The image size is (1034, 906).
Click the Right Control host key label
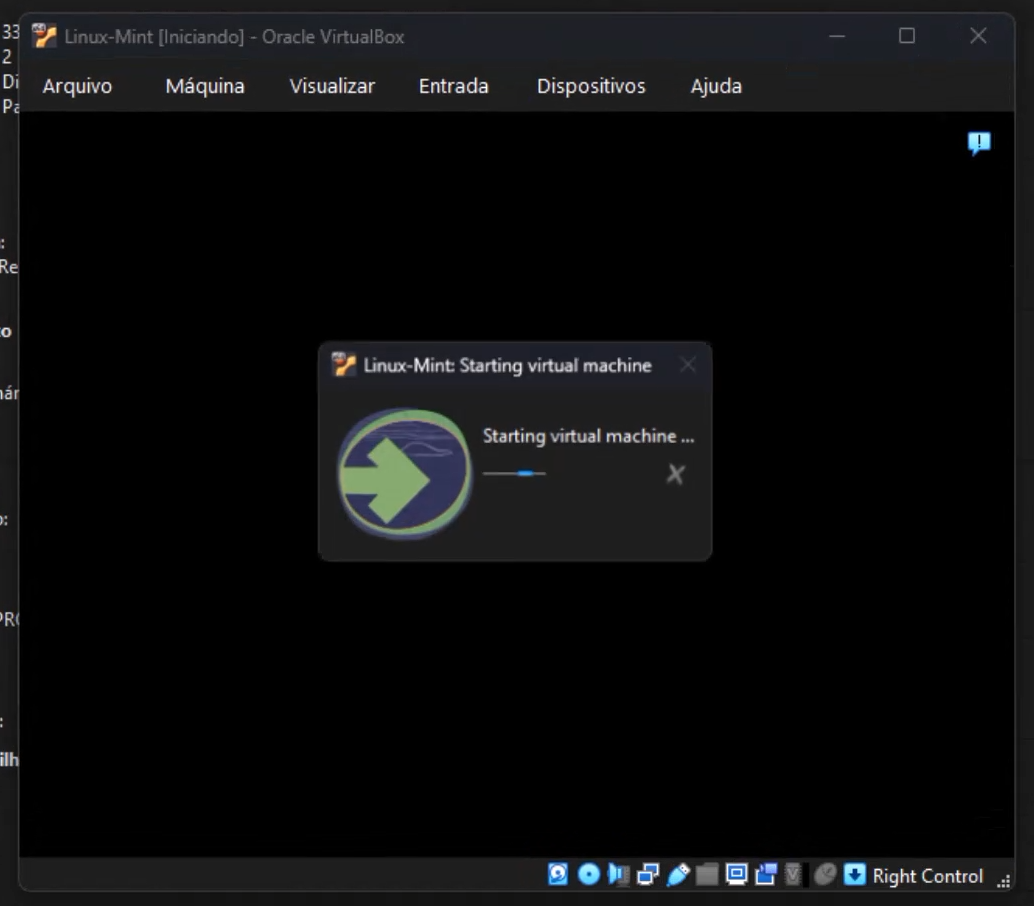point(928,876)
